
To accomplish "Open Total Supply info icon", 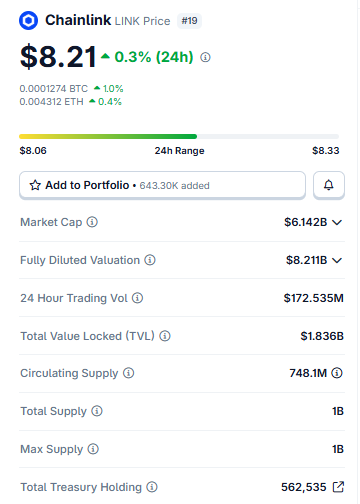I will [x=97, y=411].
